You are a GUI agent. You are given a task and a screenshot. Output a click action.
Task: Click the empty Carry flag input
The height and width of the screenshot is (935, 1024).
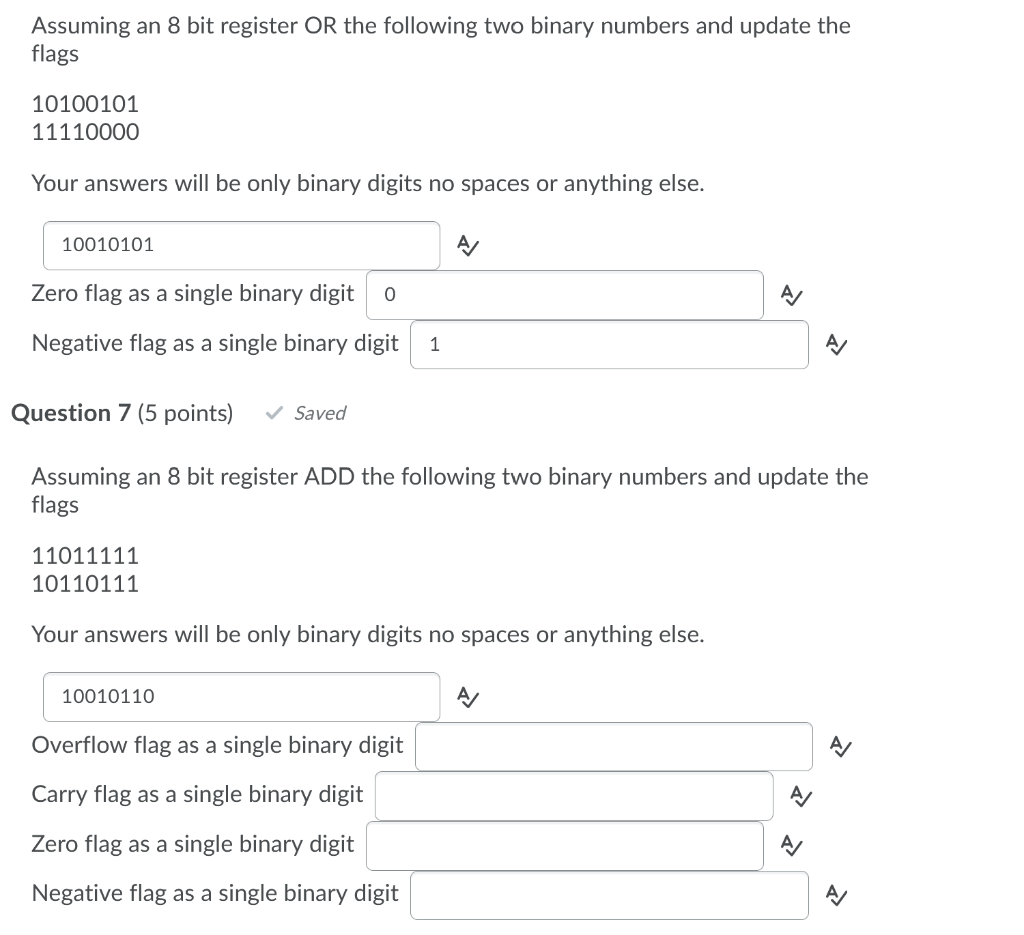(573, 795)
